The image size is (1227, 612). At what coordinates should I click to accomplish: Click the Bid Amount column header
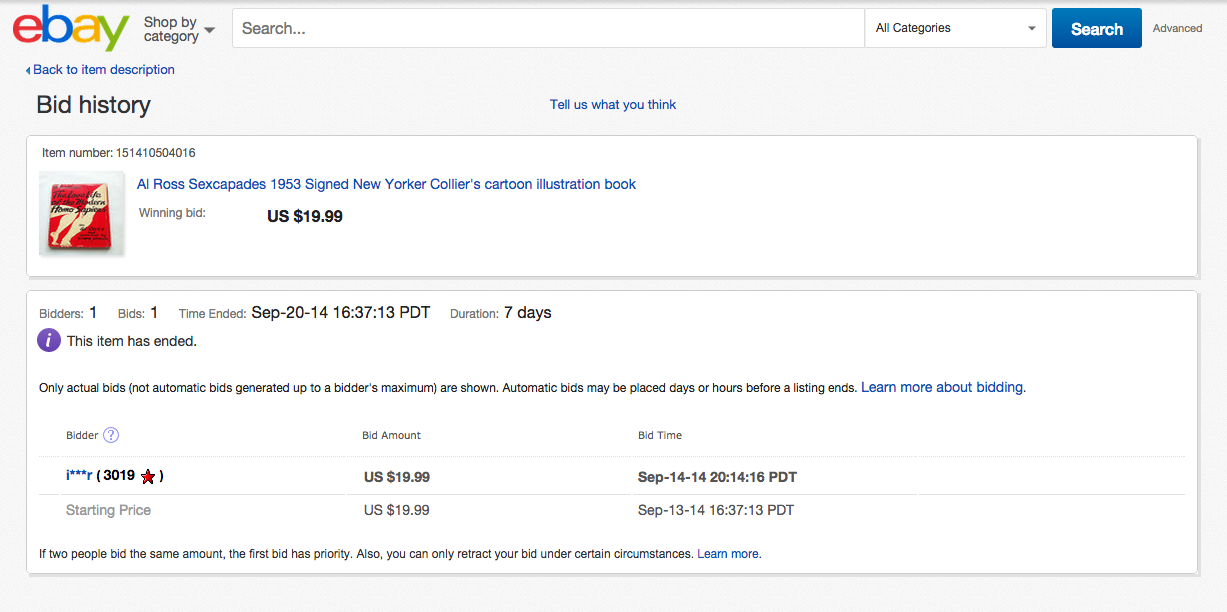(391, 435)
